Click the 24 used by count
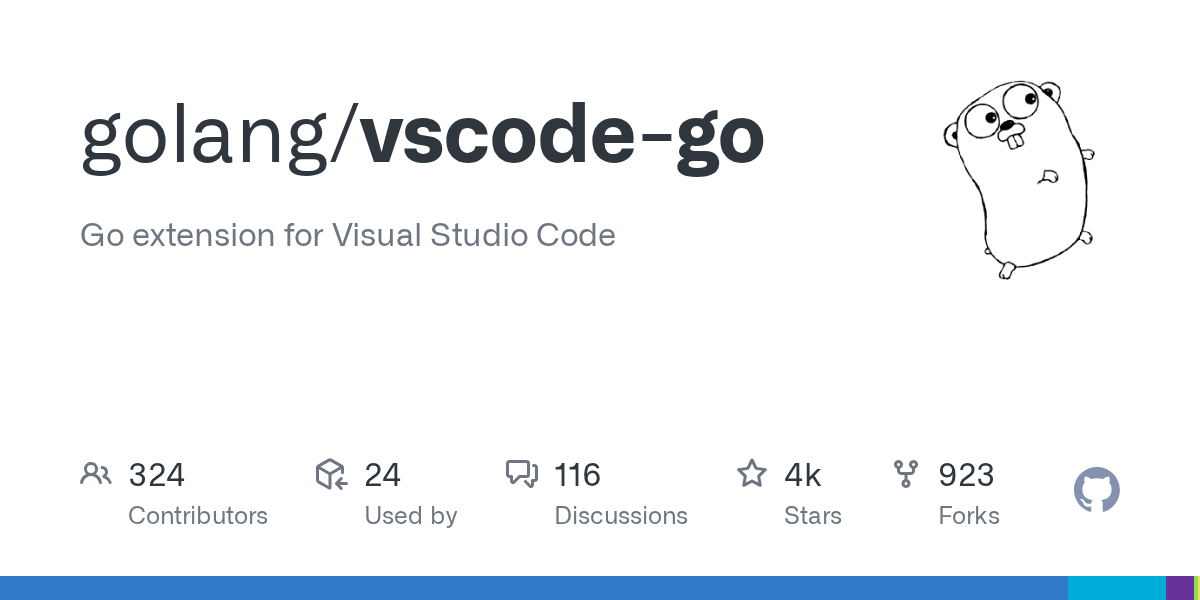1200x600 pixels. (383, 474)
